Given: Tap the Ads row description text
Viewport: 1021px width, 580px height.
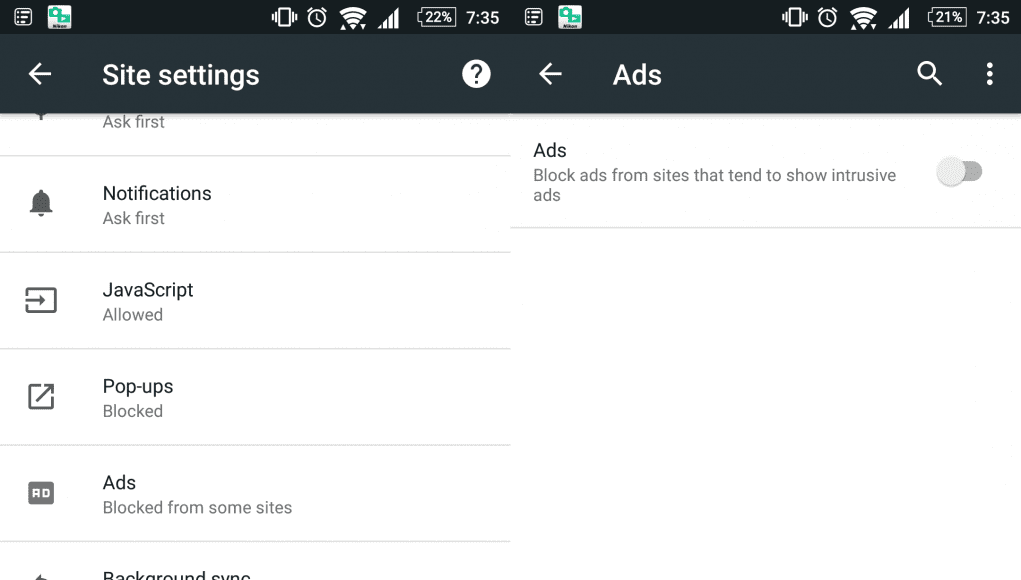Looking at the screenshot, I should 714,185.
